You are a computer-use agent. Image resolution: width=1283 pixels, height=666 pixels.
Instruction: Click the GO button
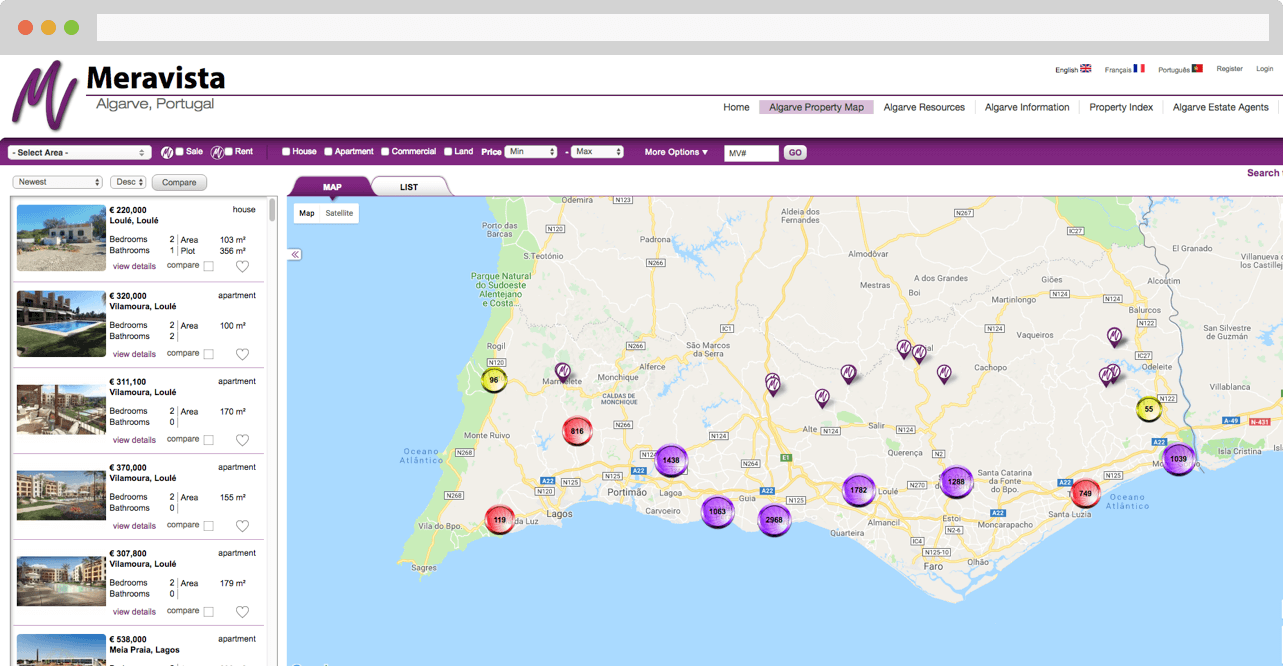coord(795,153)
